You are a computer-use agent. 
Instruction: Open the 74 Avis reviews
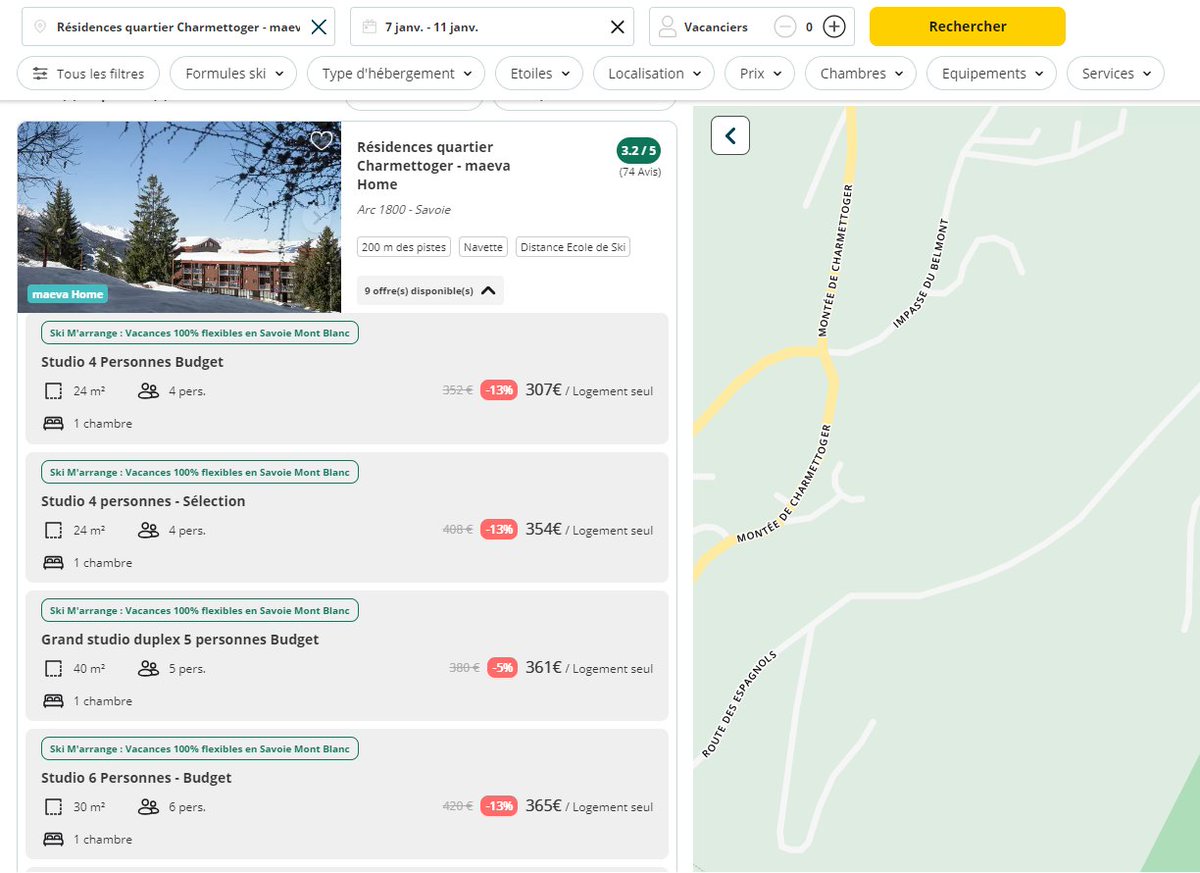pyautogui.click(x=640, y=172)
